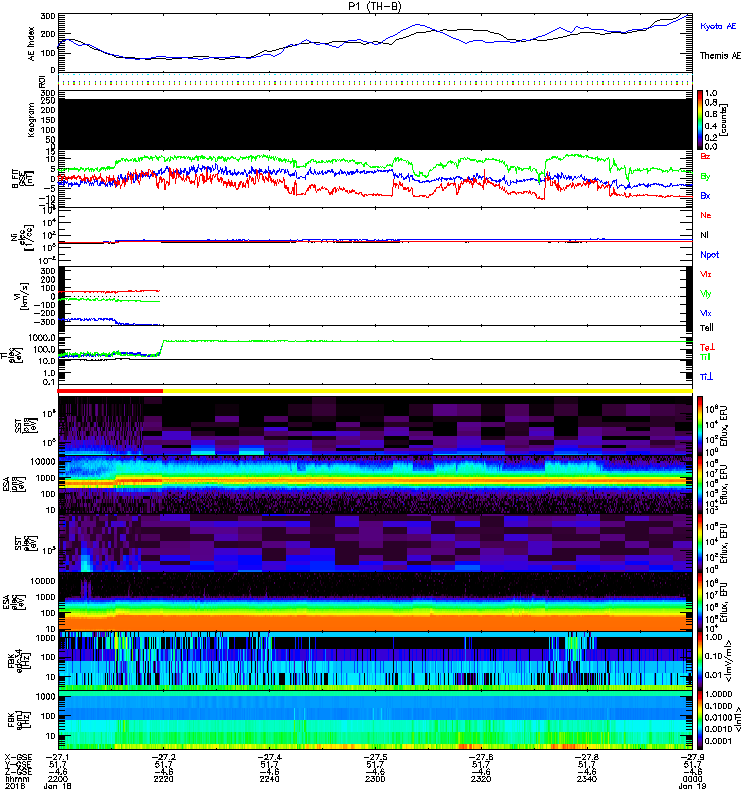Click the blue Ti perpendicular legend label

click(x=706, y=377)
